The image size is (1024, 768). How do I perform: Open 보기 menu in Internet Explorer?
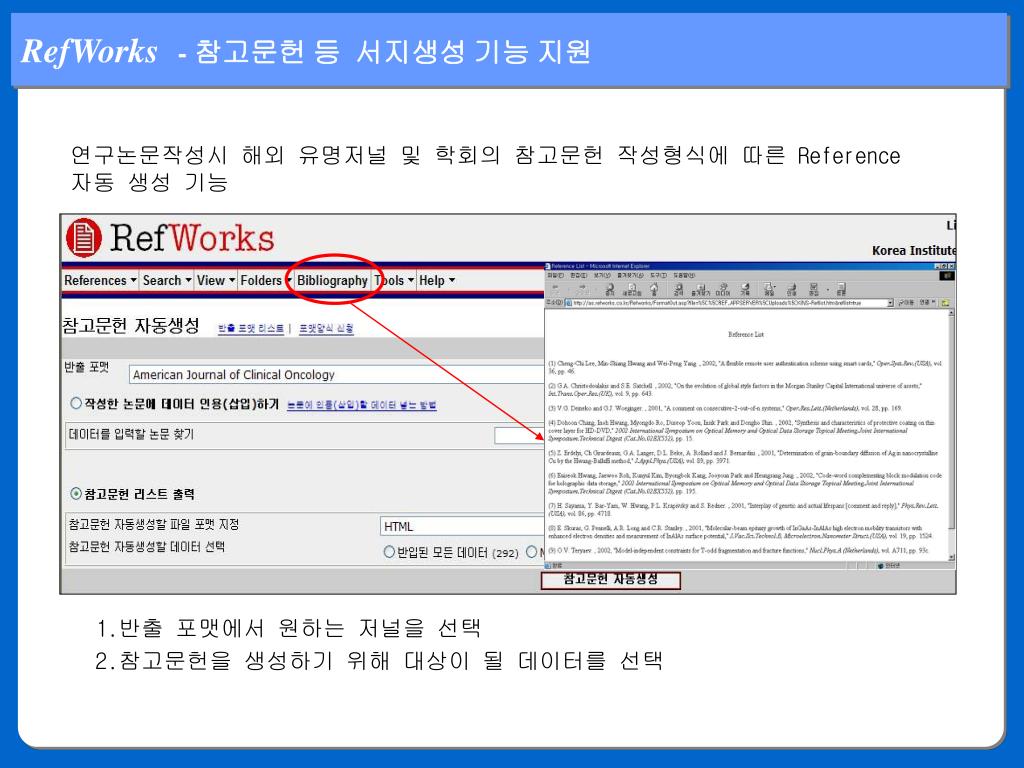pos(602,275)
